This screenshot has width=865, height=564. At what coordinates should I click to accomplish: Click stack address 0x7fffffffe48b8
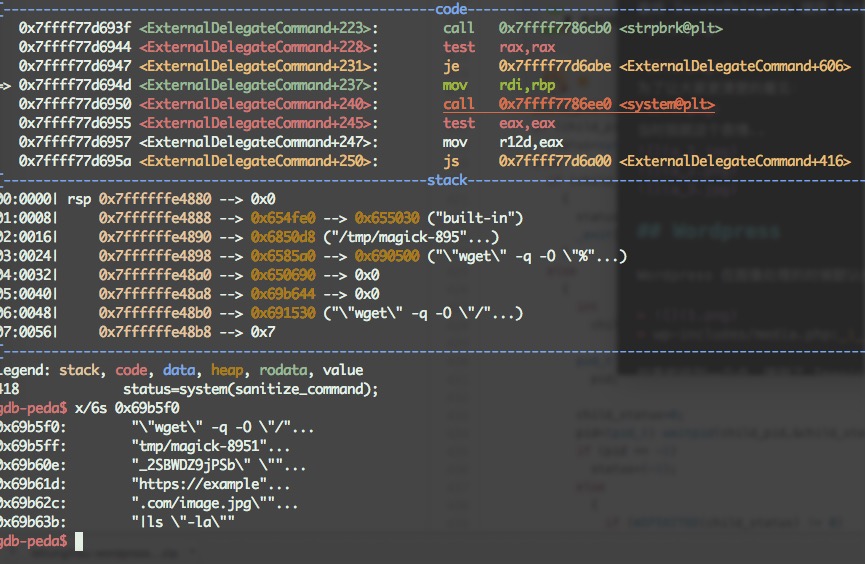coord(155,332)
